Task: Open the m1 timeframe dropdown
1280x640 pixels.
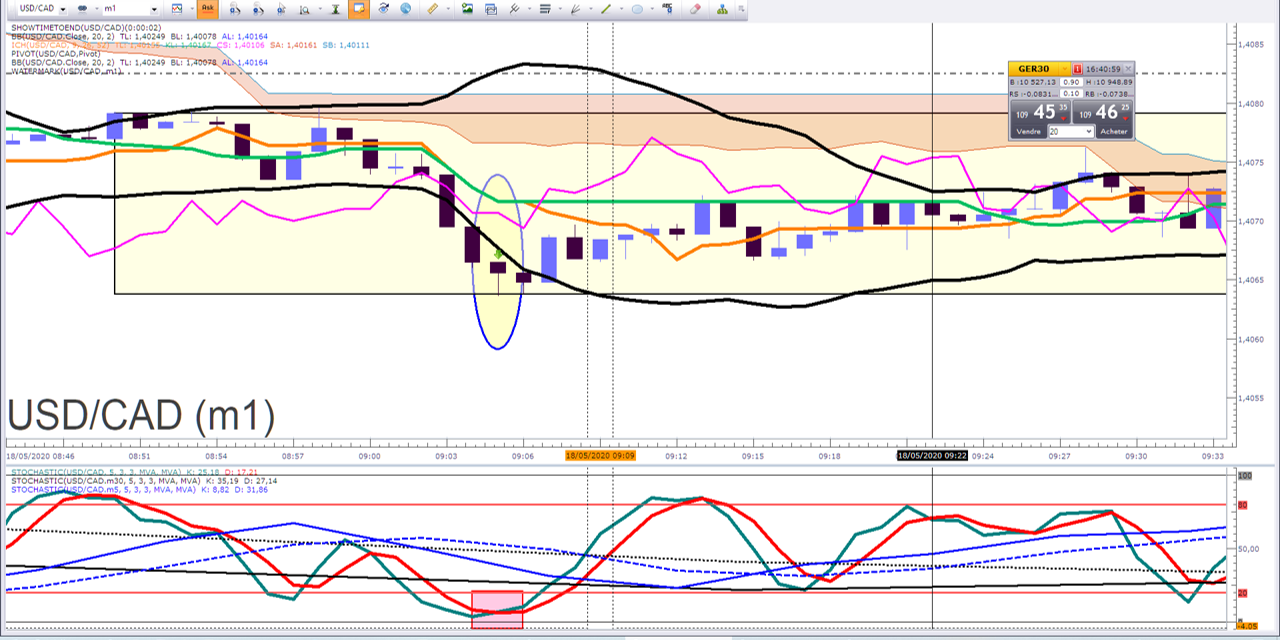Action: 154,9
